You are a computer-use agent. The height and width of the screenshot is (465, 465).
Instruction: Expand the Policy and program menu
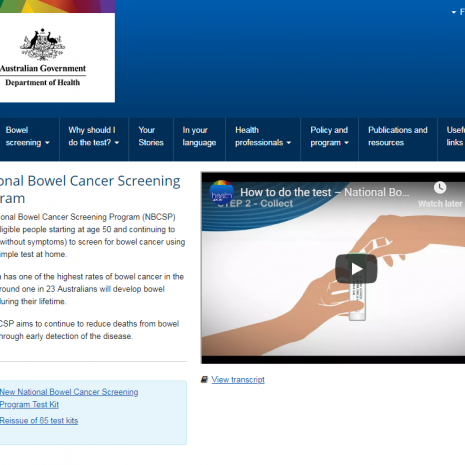pos(329,136)
